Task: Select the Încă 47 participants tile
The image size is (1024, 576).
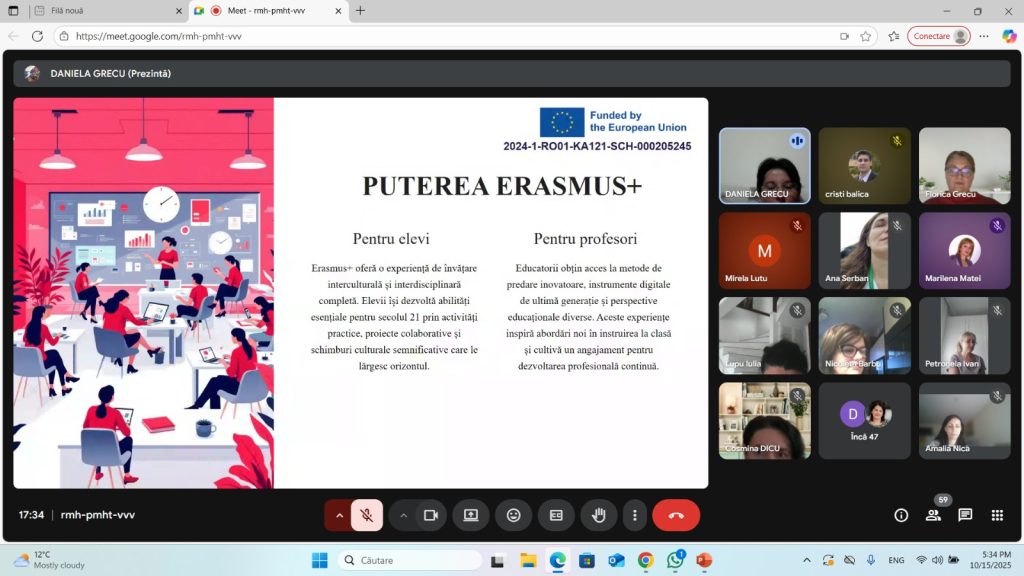Action: [x=864, y=420]
